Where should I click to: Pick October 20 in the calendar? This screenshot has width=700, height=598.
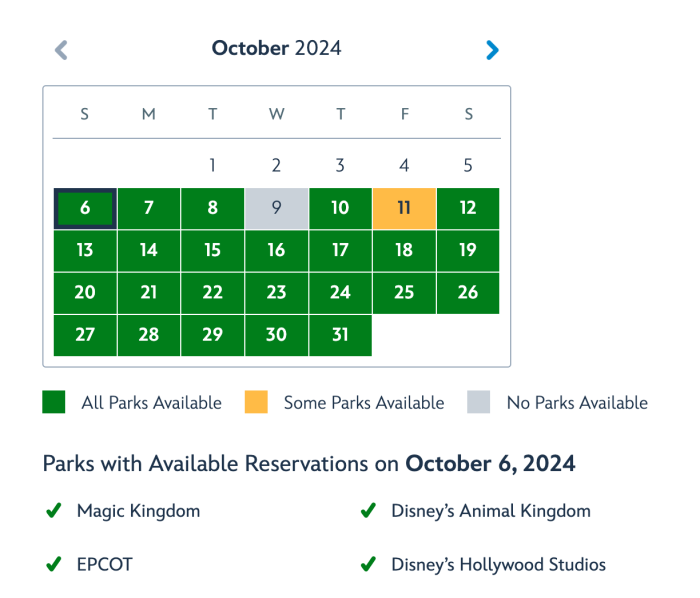pos(85,292)
